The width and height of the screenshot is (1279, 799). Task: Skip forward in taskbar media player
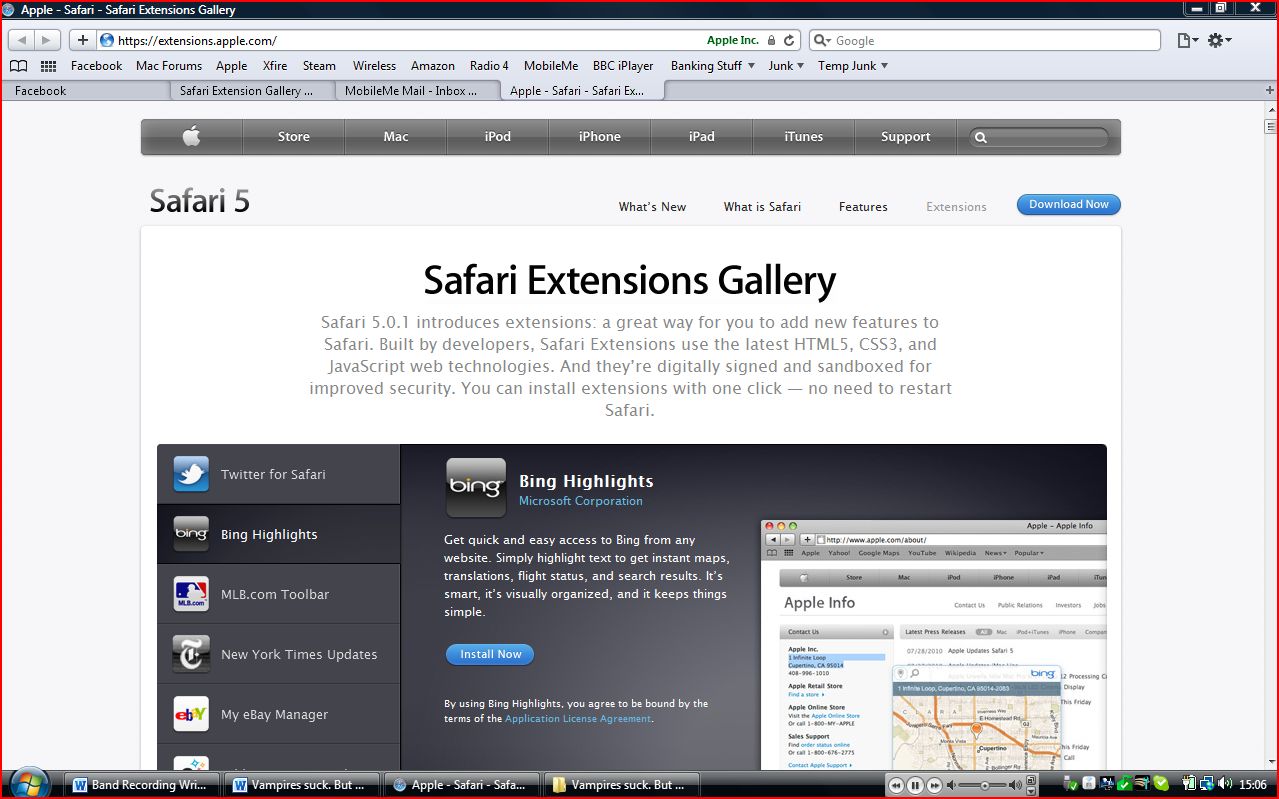tap(933, 786)
